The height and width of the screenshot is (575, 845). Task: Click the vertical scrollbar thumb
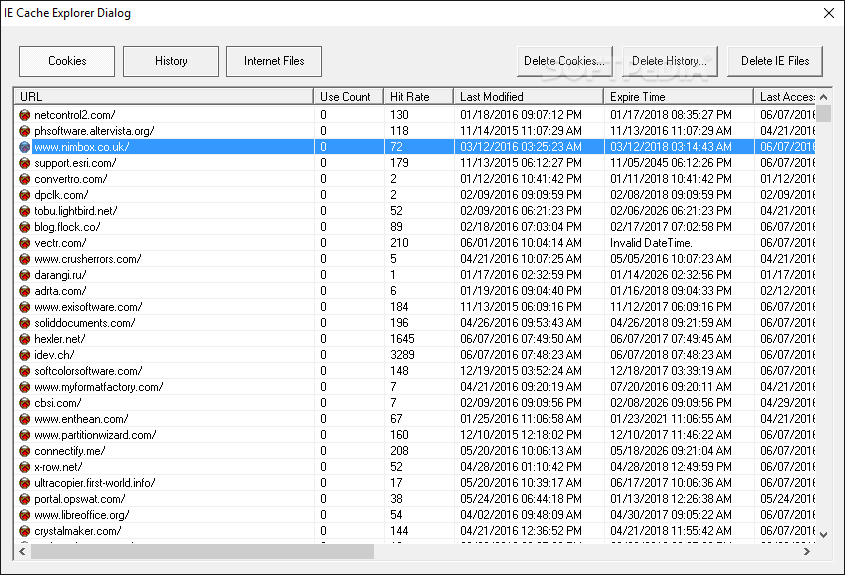coord(823,114)
